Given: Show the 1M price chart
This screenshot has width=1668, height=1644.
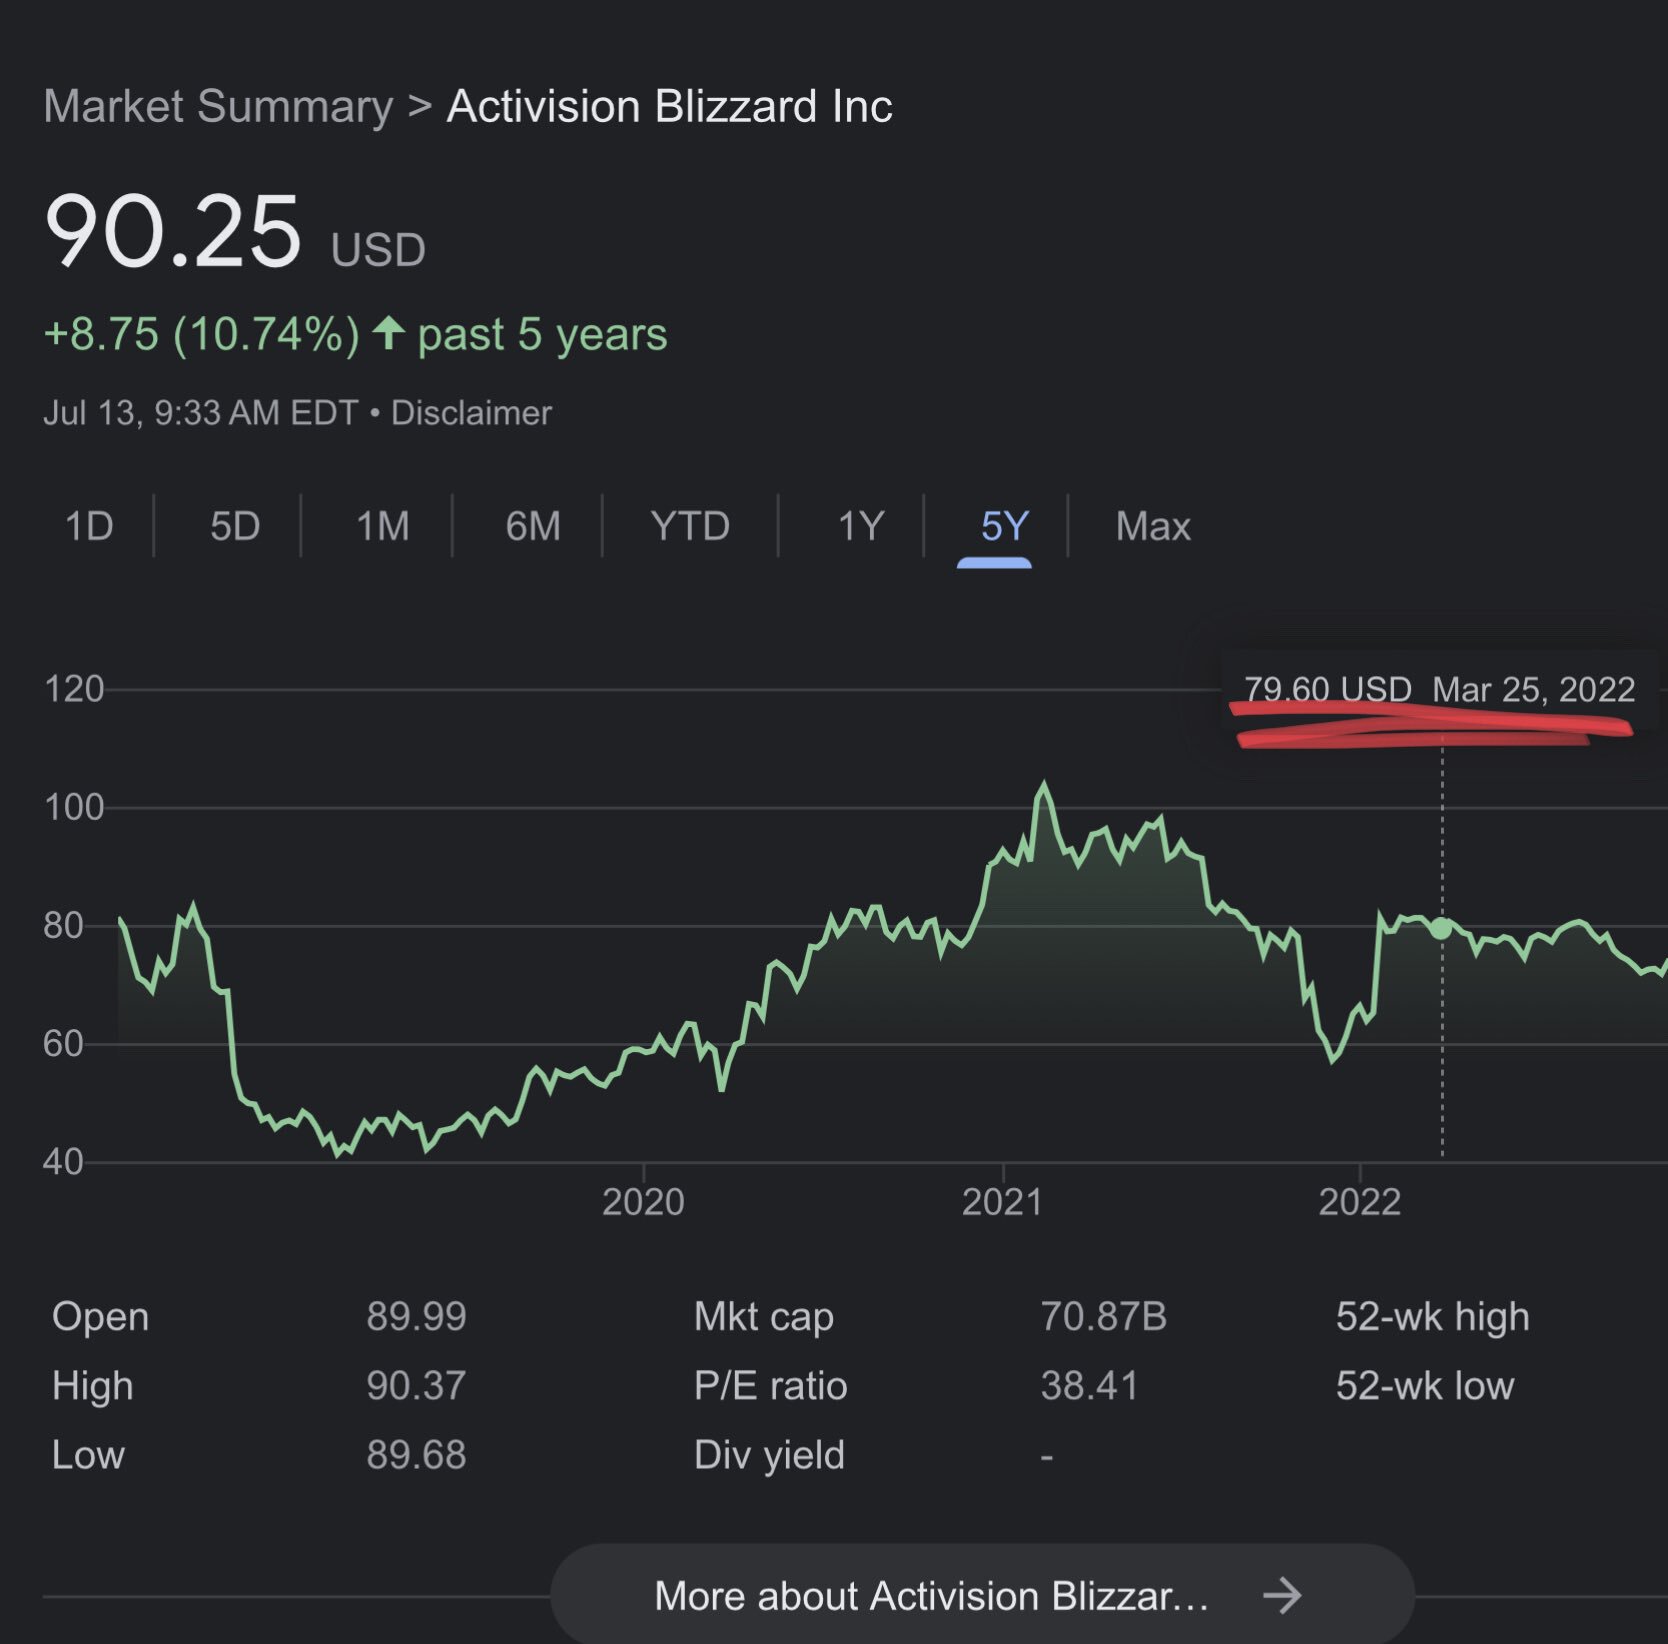Looking at the screenshot, I should (383, 526).
